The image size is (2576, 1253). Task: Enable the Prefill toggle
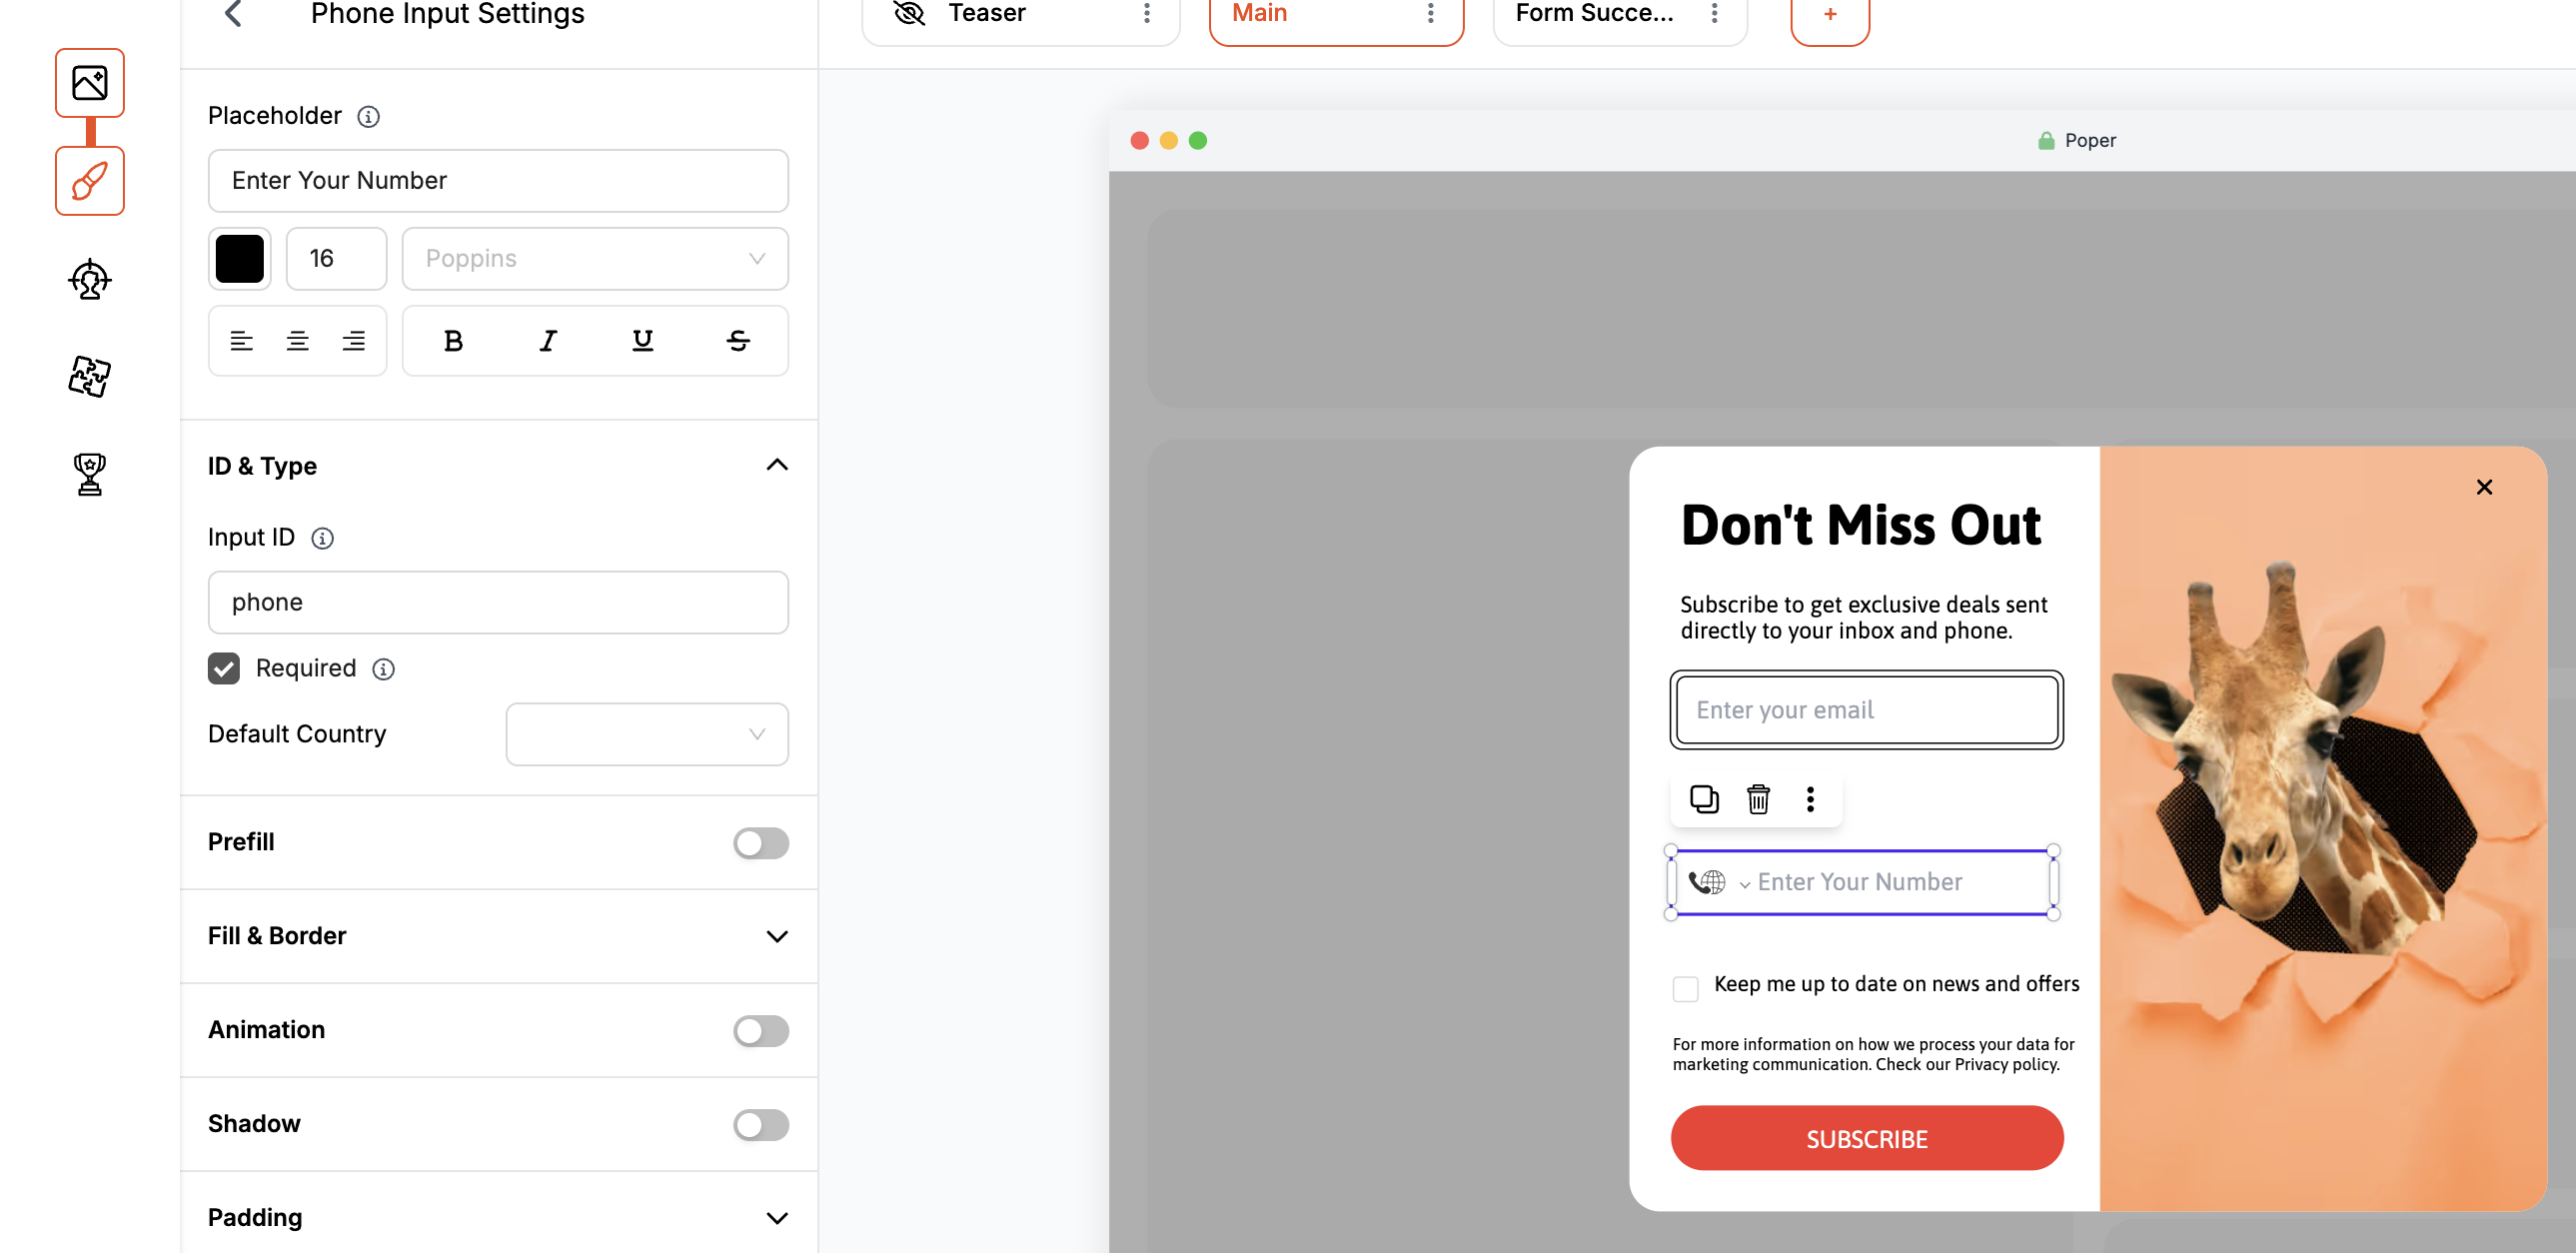[760, 843]
